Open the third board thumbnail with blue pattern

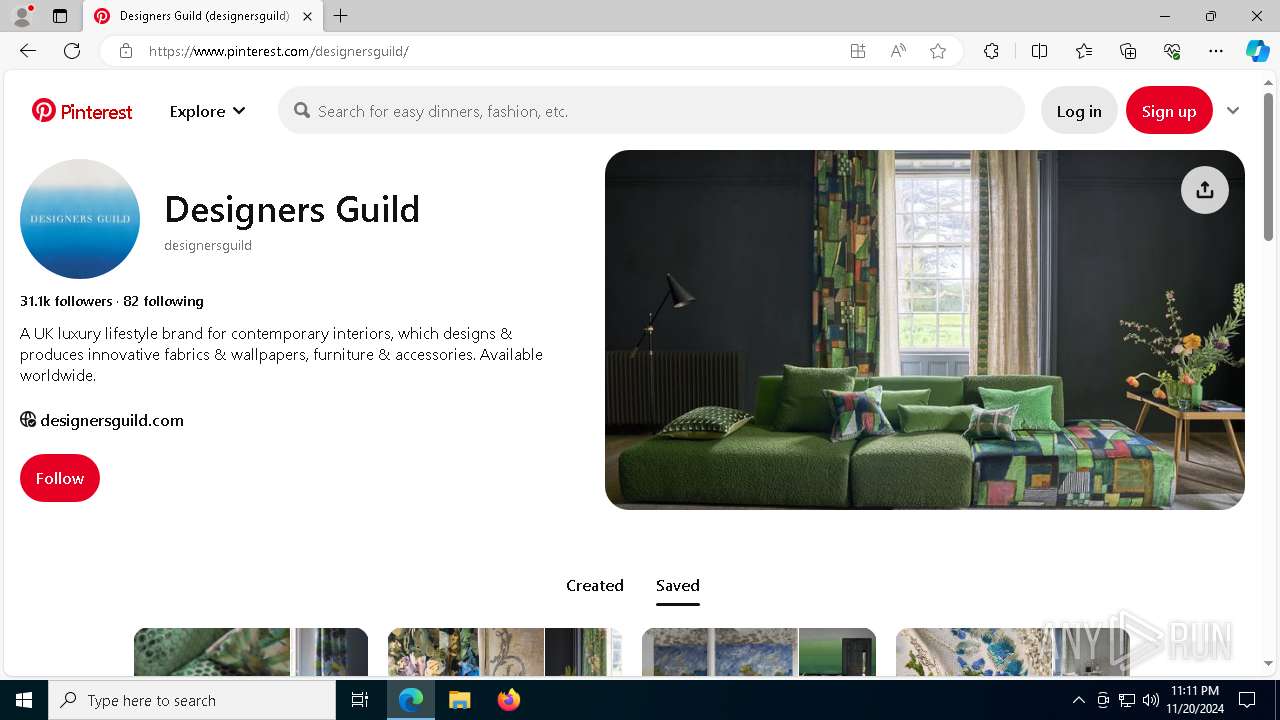(759, 652)
